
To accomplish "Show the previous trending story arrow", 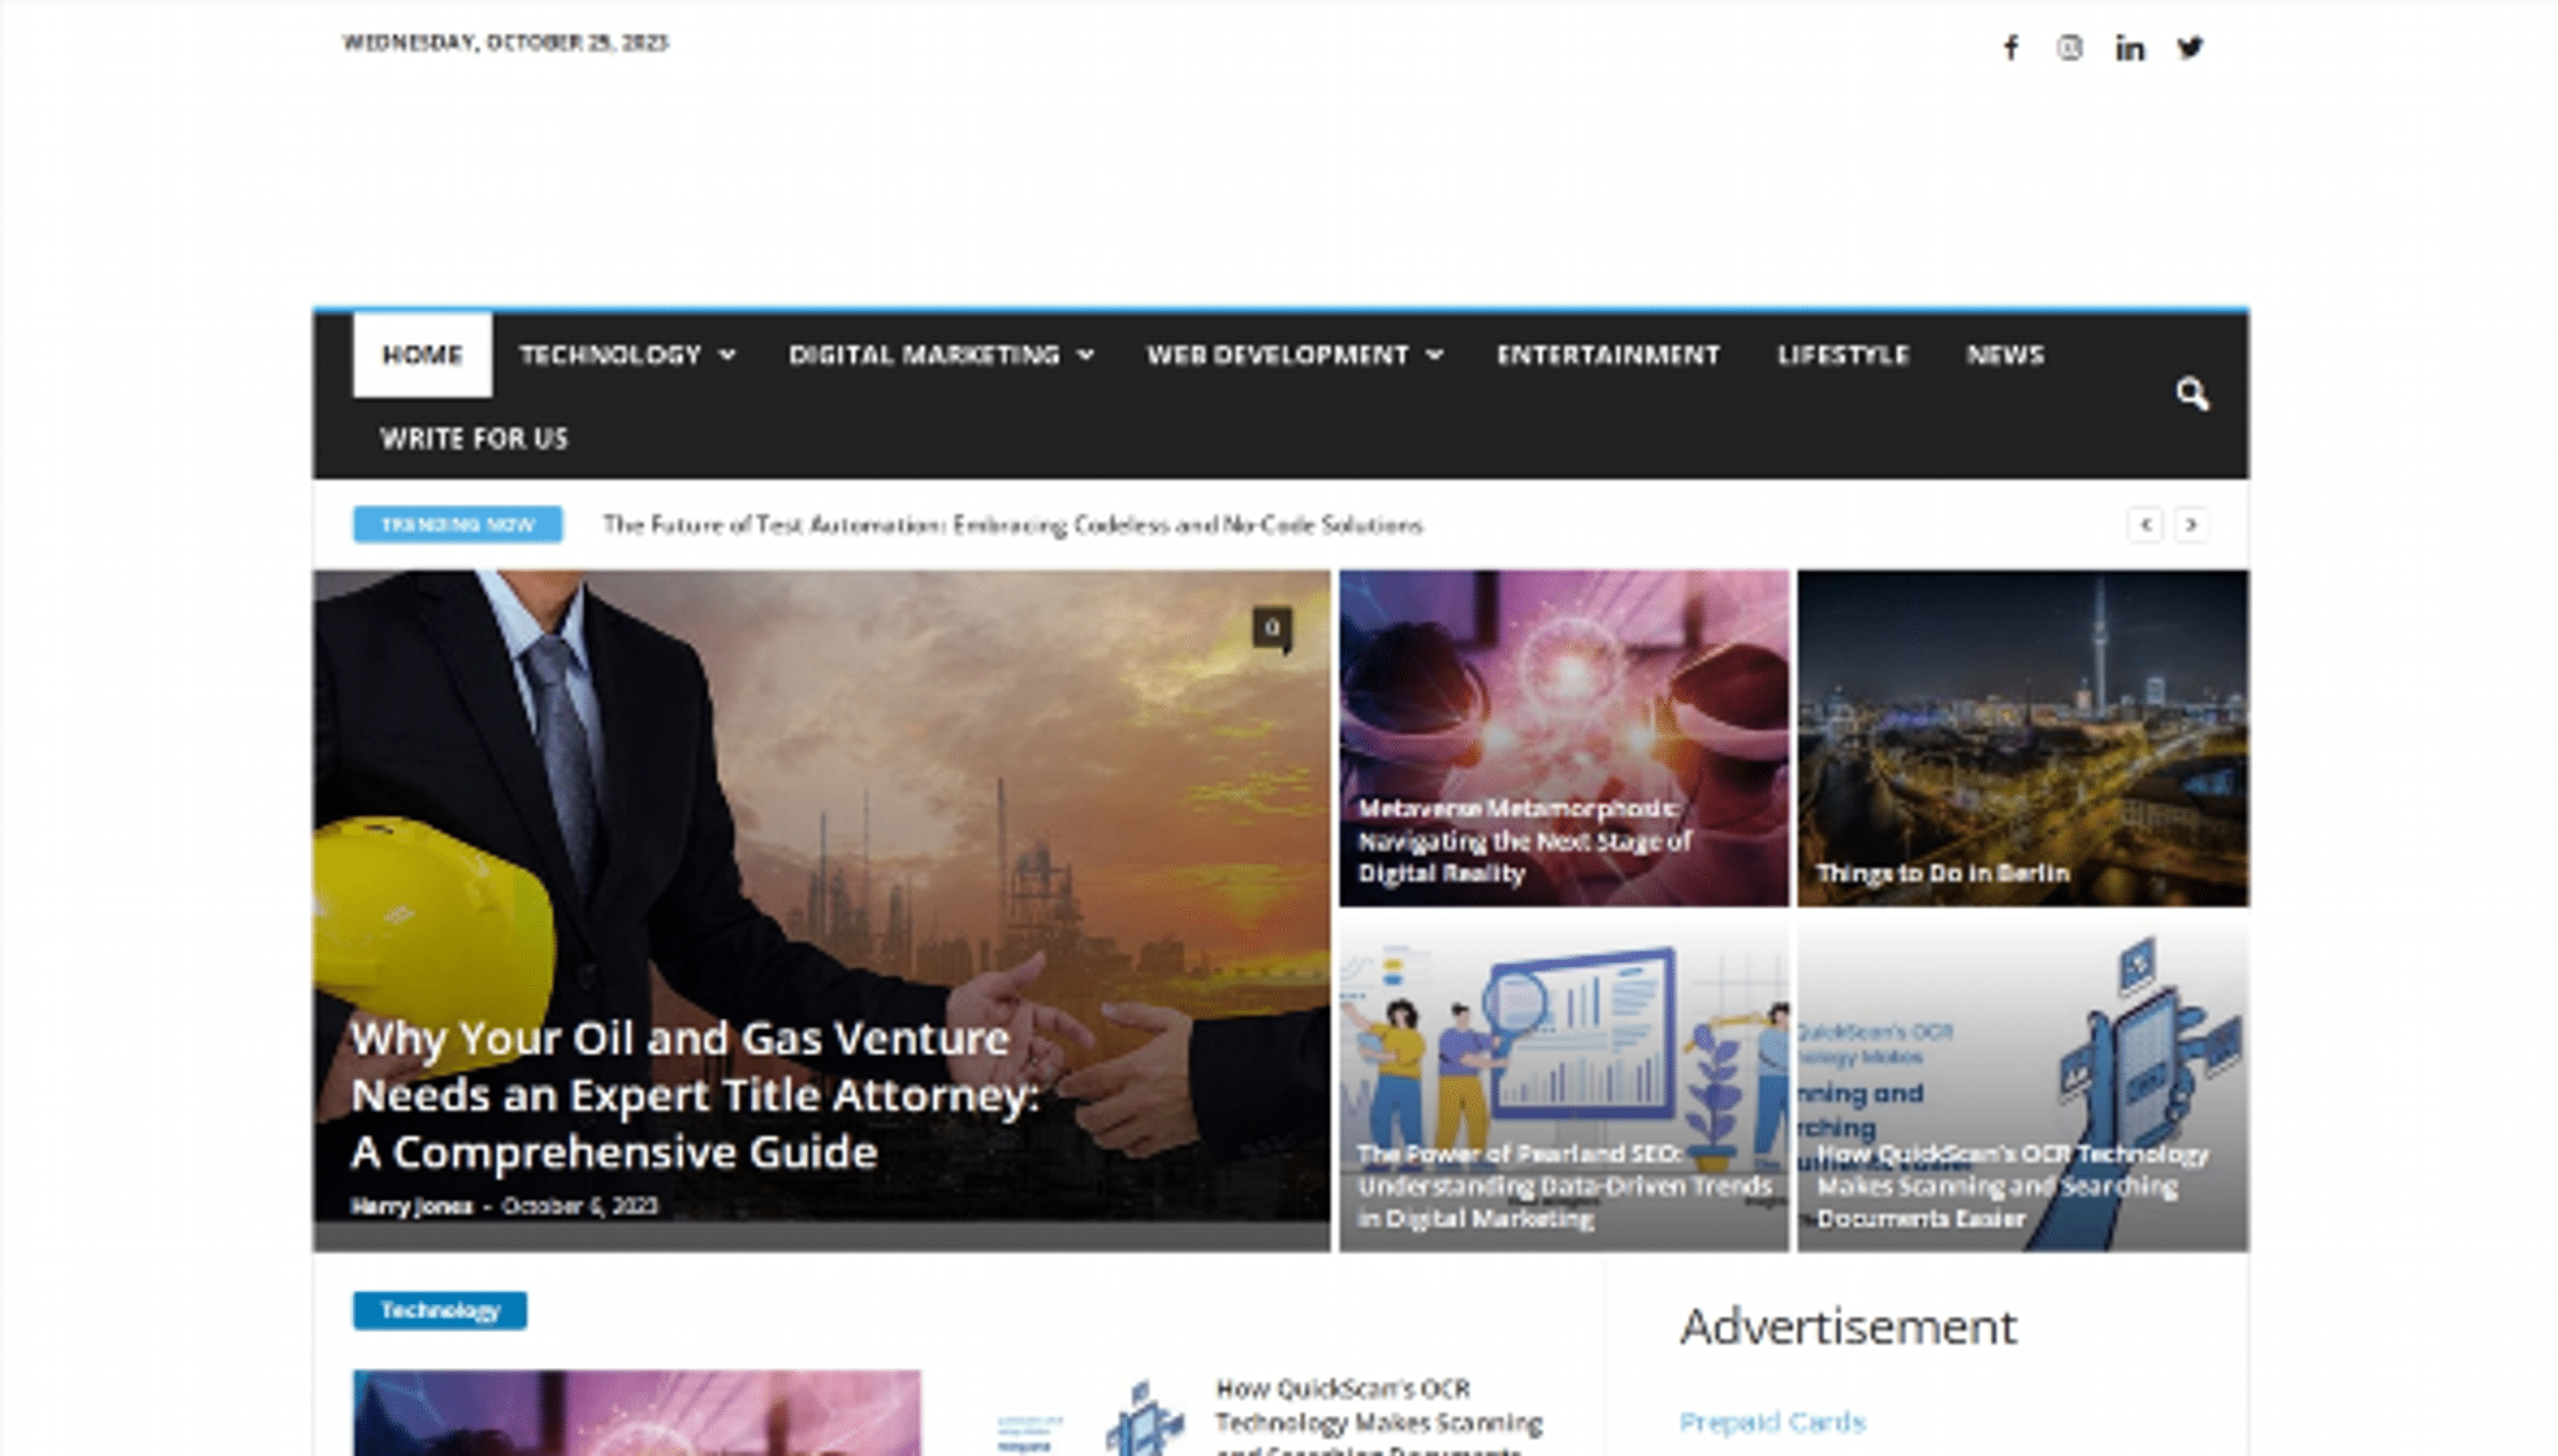I will tap(2145, 525).
